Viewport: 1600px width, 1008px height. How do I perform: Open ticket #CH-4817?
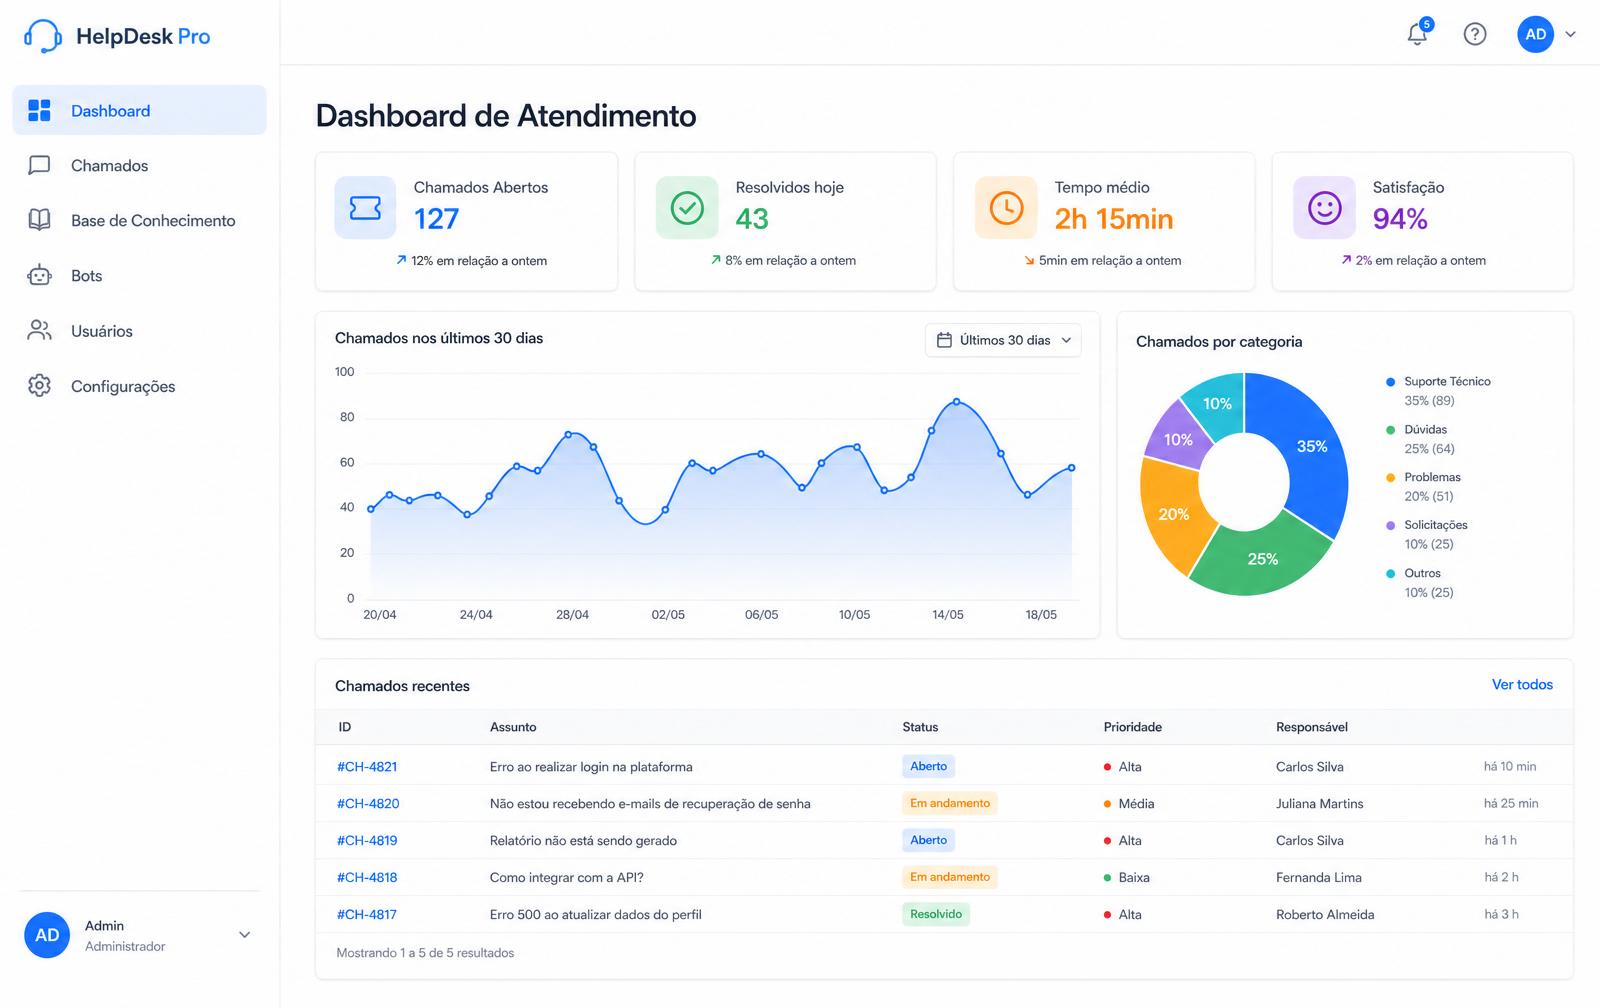click(x=367, y=915)
